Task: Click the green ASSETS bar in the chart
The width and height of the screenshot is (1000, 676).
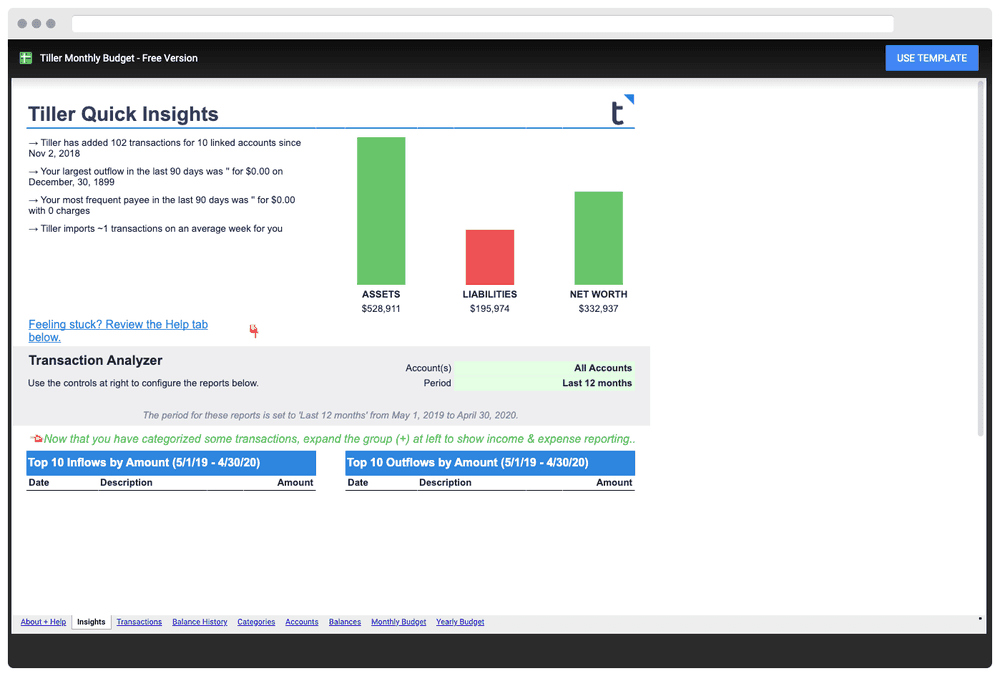Action: pyautogui.click(x=381, y=211)
